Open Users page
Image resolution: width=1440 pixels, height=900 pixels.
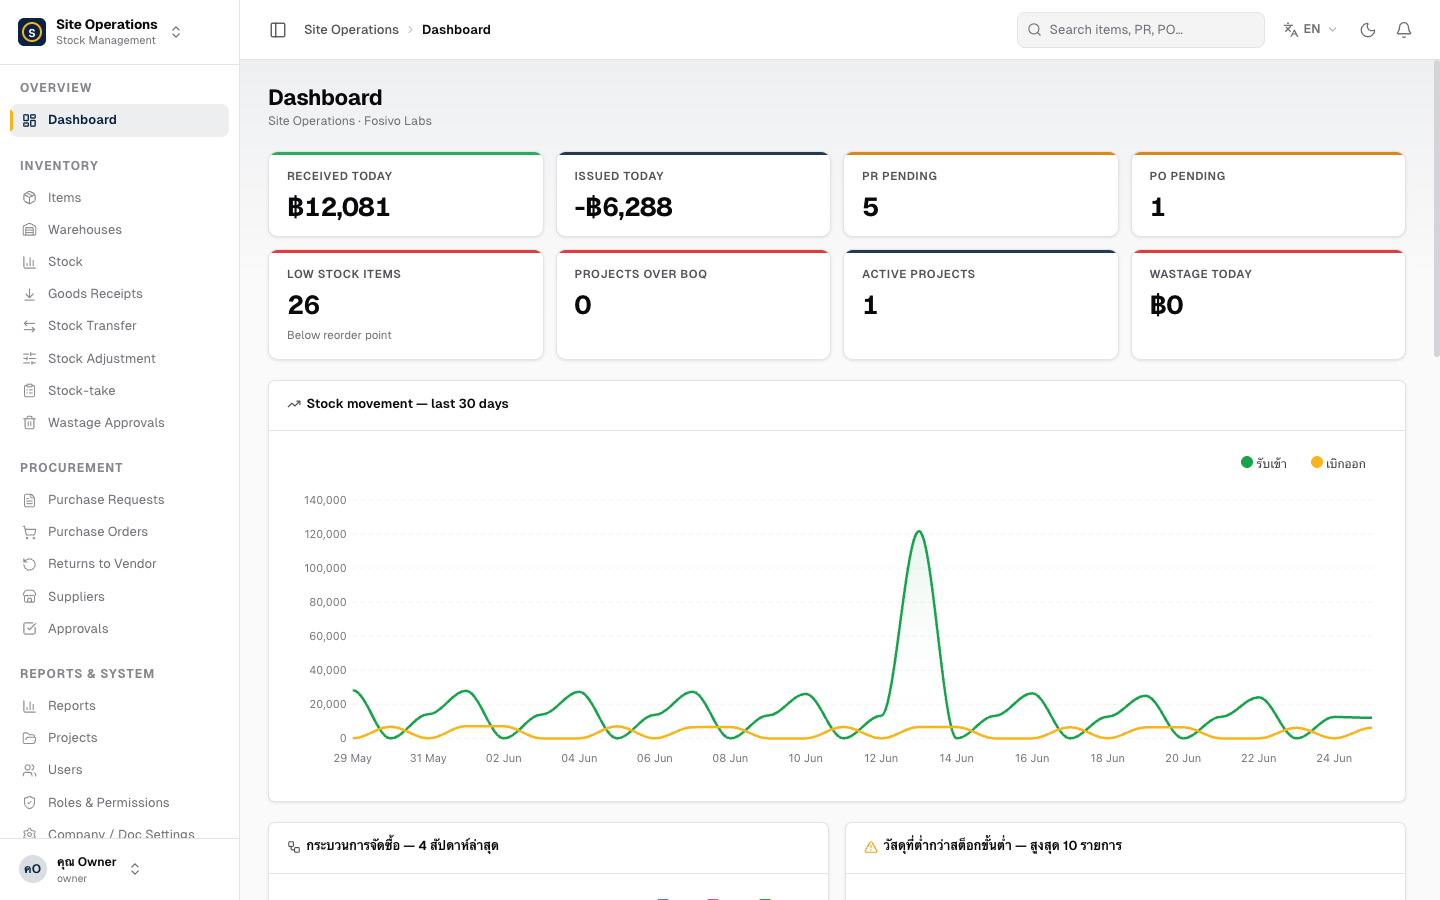coord(119,770)
